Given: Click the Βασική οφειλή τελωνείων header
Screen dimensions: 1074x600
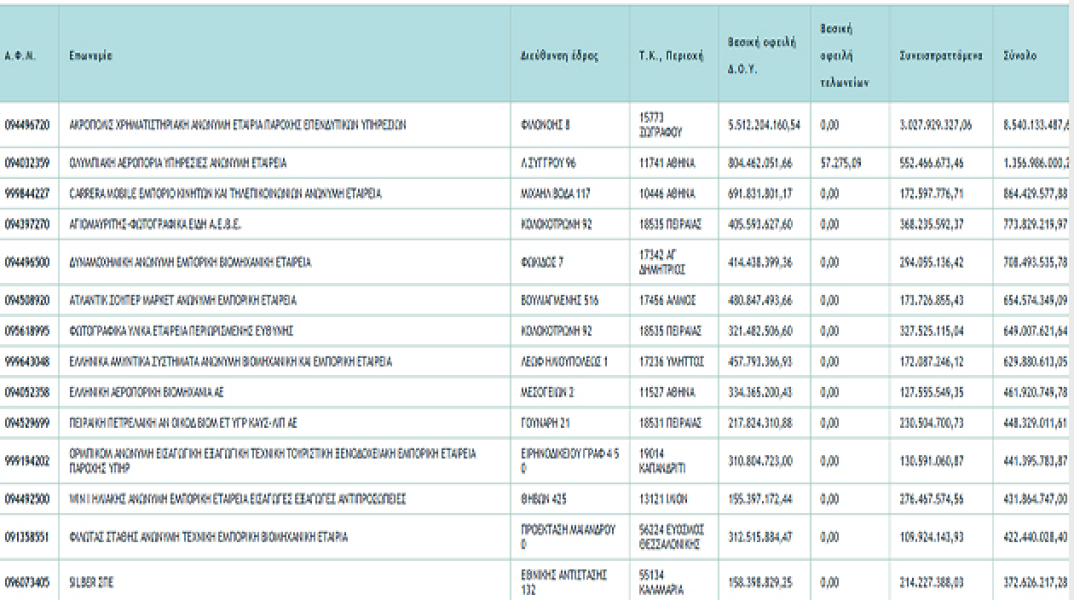Looking at the screenshot, I should click(845, 55).
